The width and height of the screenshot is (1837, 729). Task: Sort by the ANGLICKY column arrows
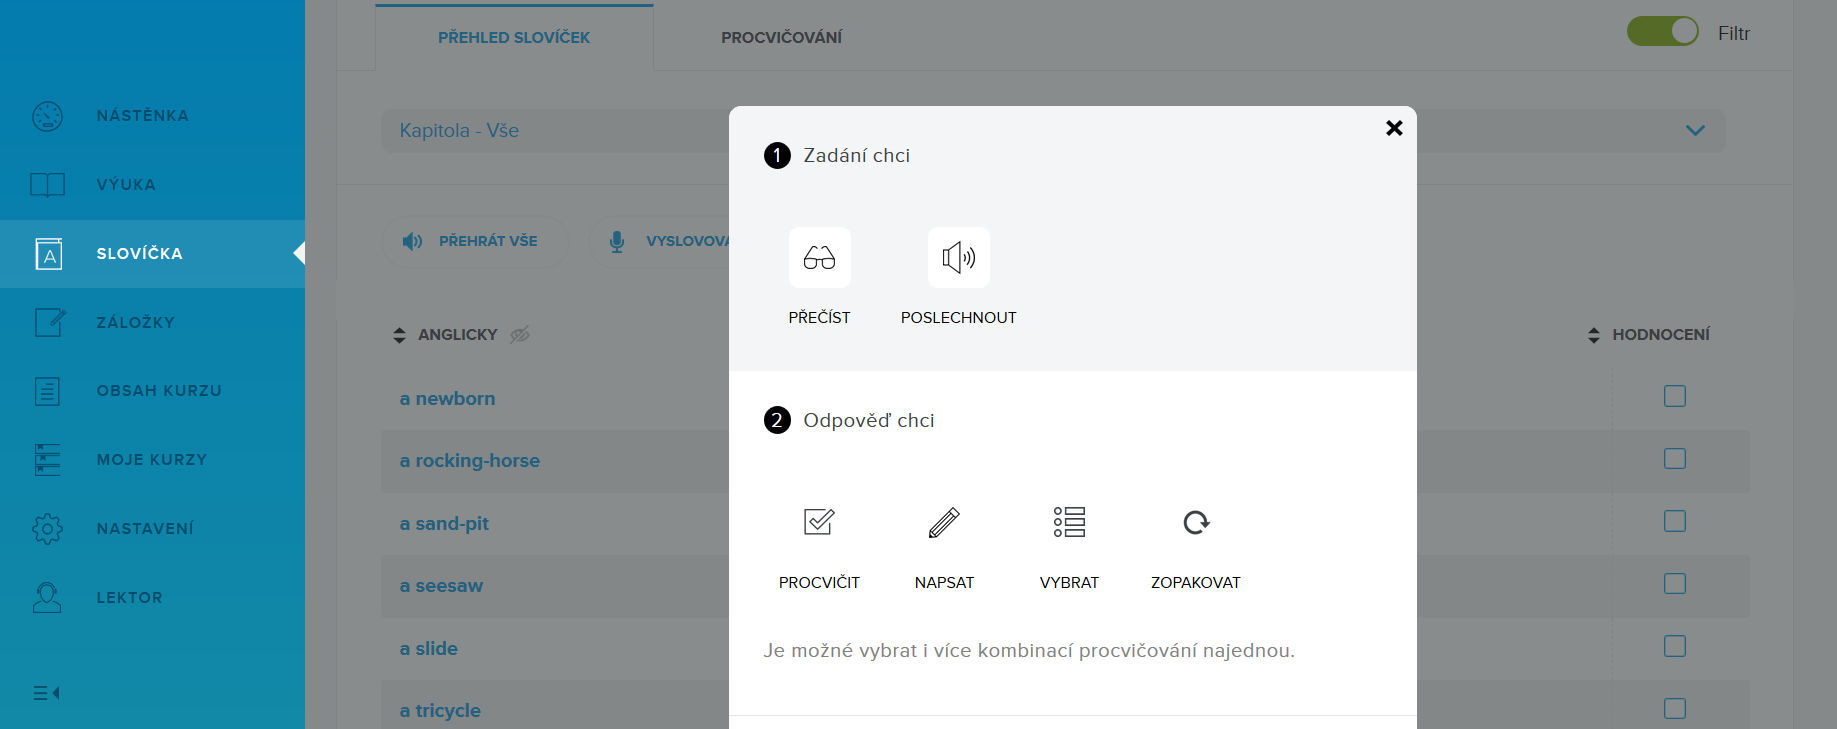pyautogui.click(x=400, y=335)
